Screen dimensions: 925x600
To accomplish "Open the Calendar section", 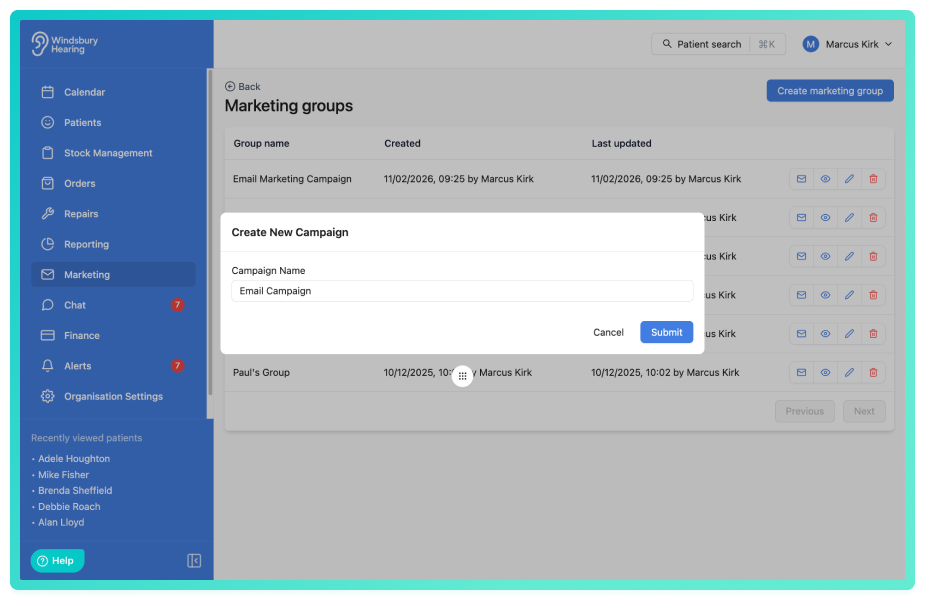I will (113, 92).
